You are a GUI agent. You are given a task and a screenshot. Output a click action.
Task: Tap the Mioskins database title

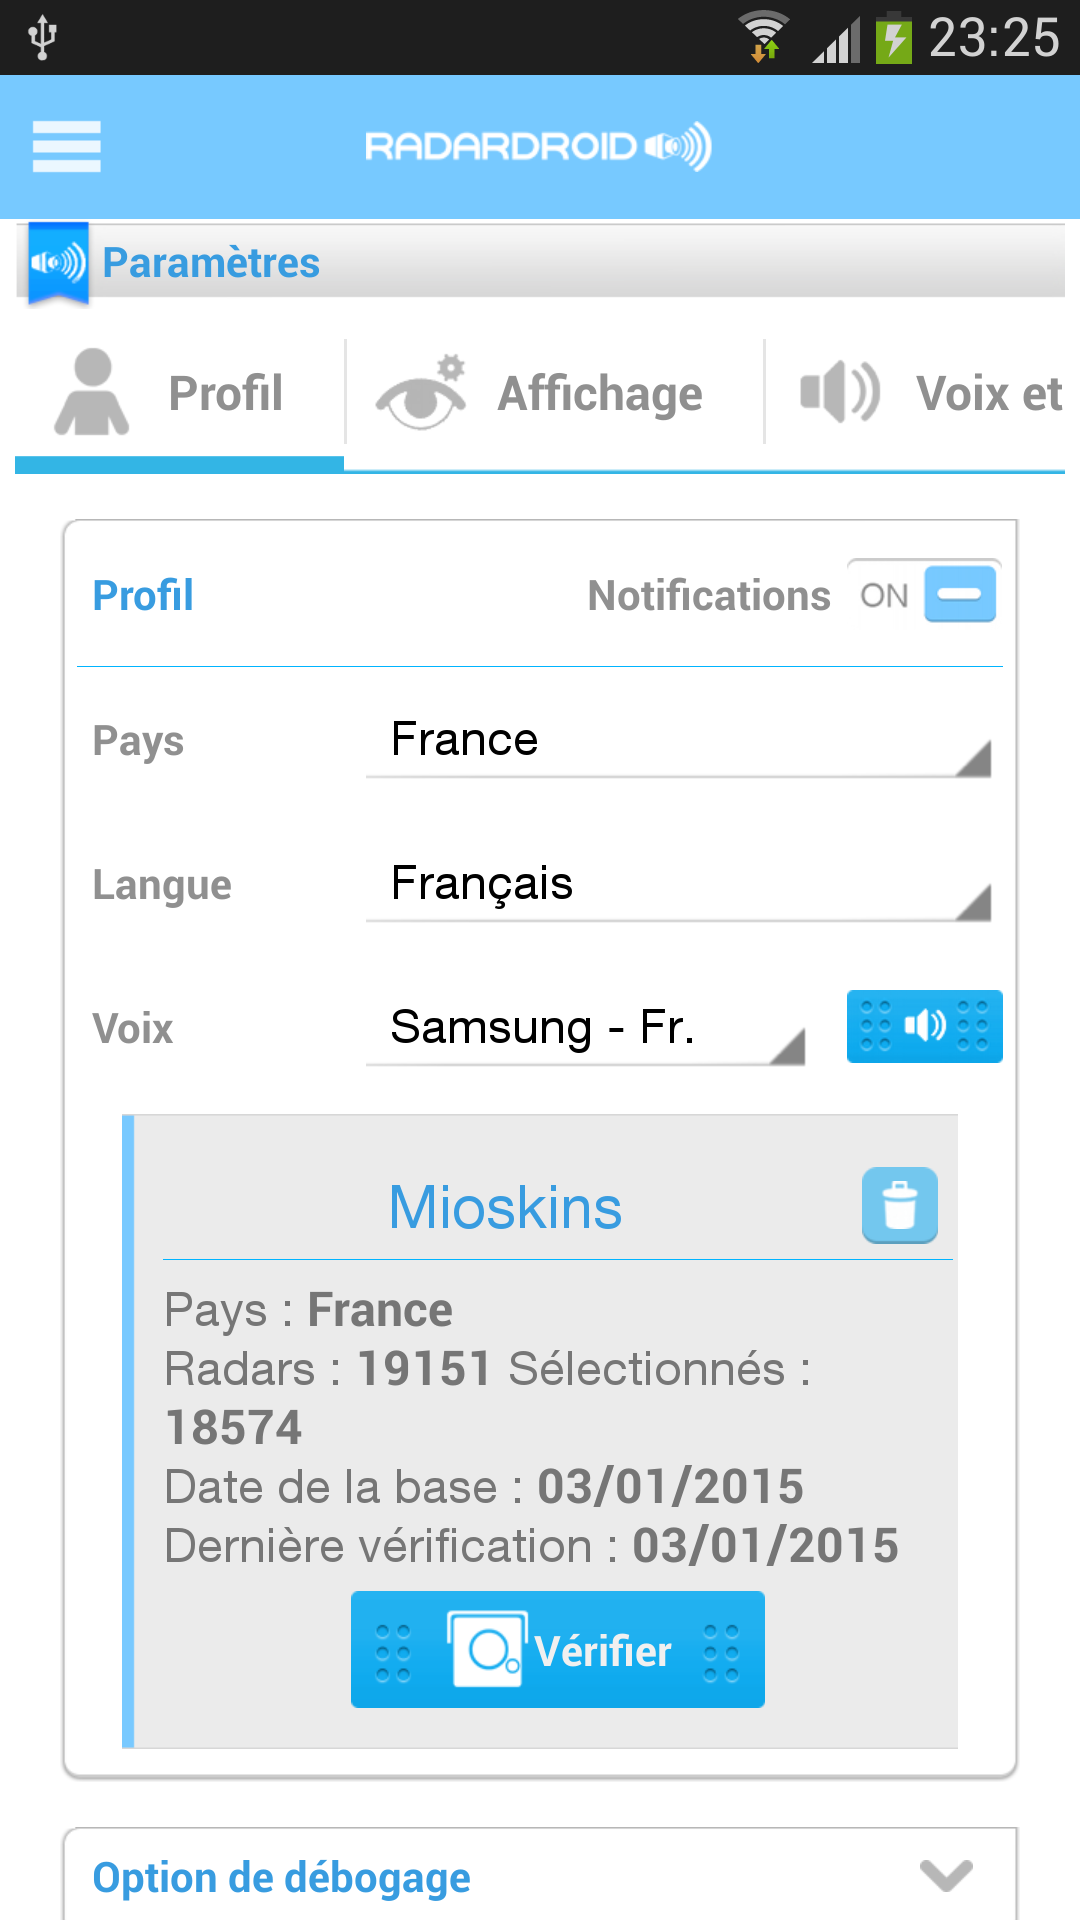[x=505, y=1207]
